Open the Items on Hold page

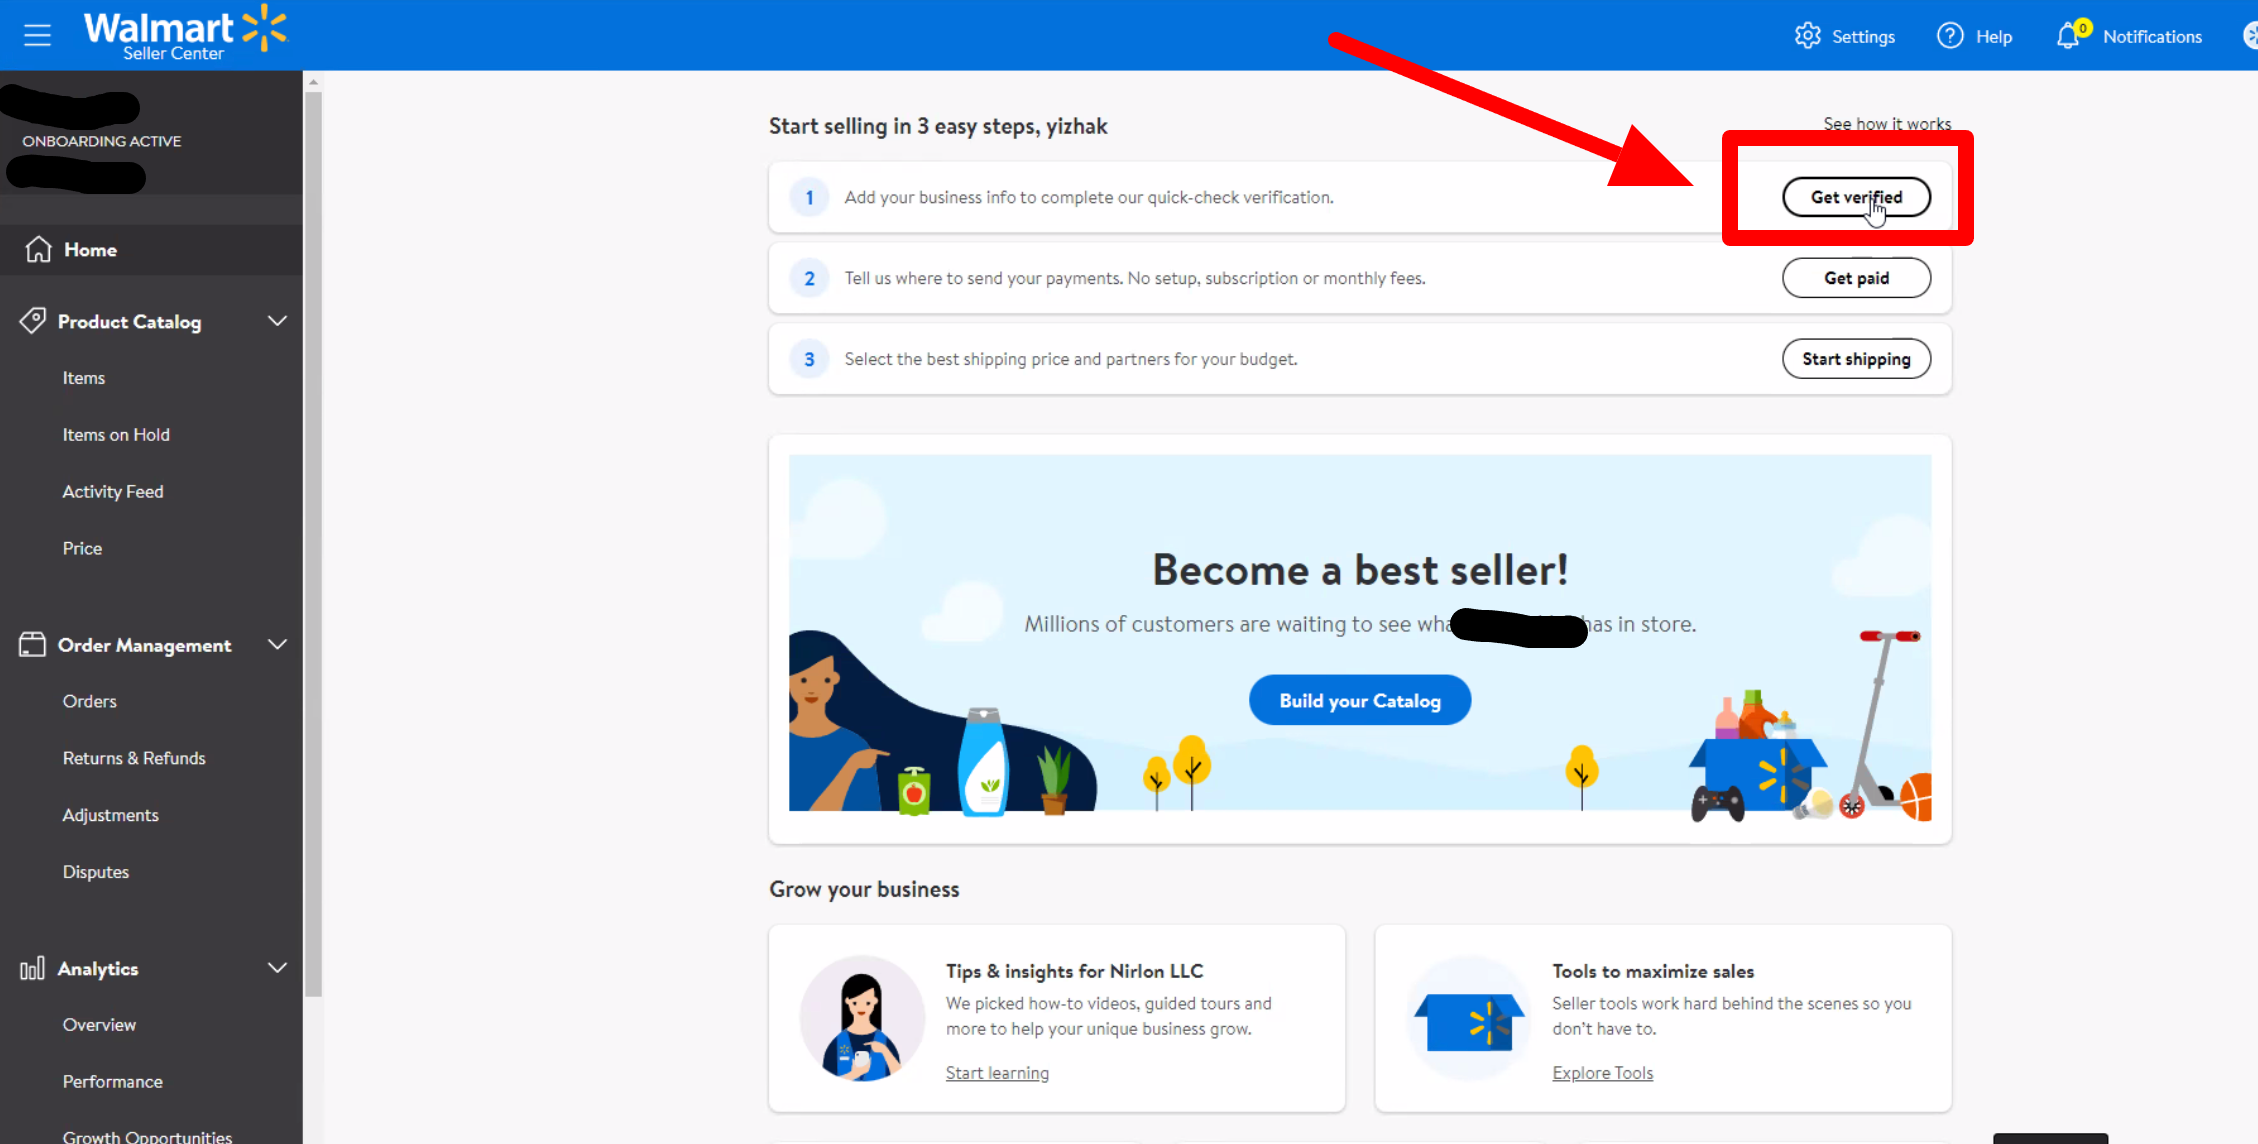(x=115, y=433)
